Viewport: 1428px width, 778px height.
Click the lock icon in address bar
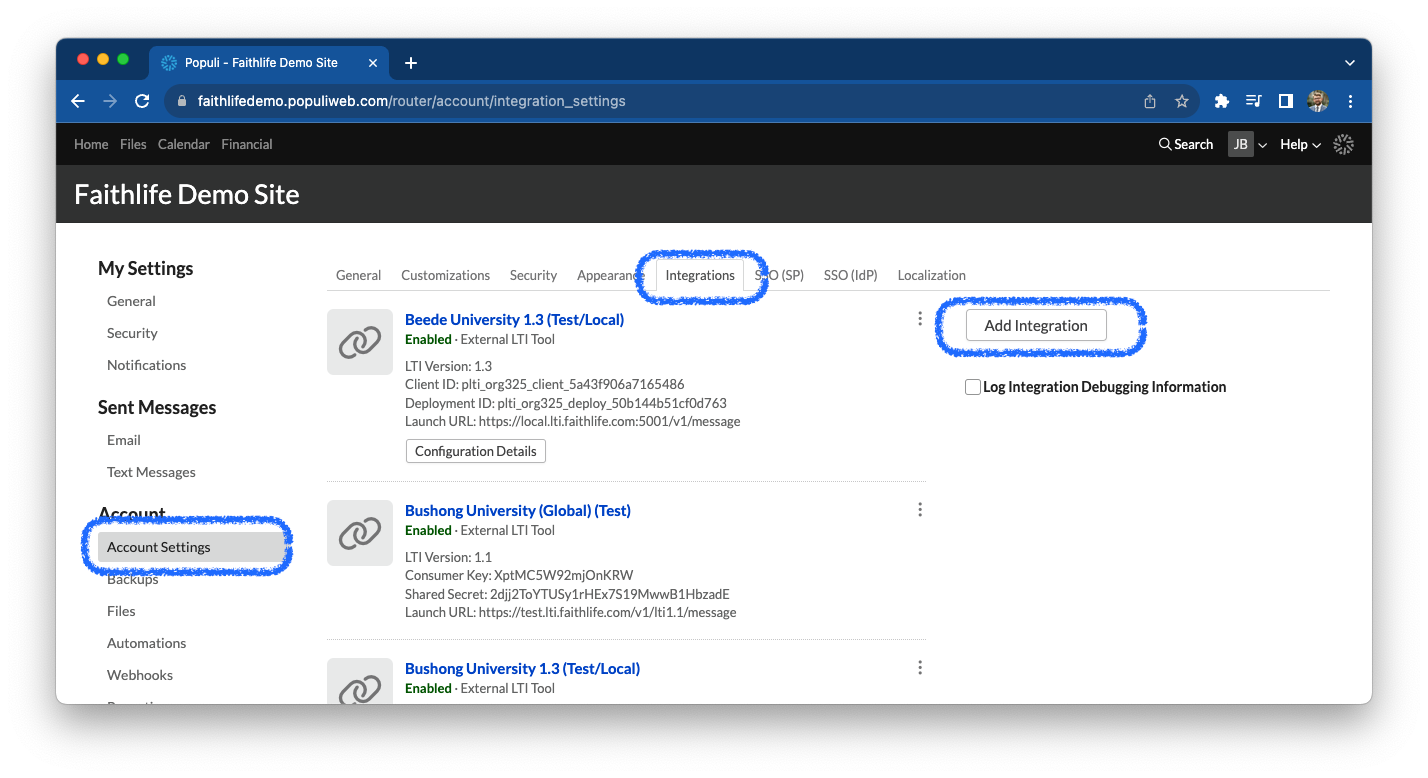click(181, 101)
